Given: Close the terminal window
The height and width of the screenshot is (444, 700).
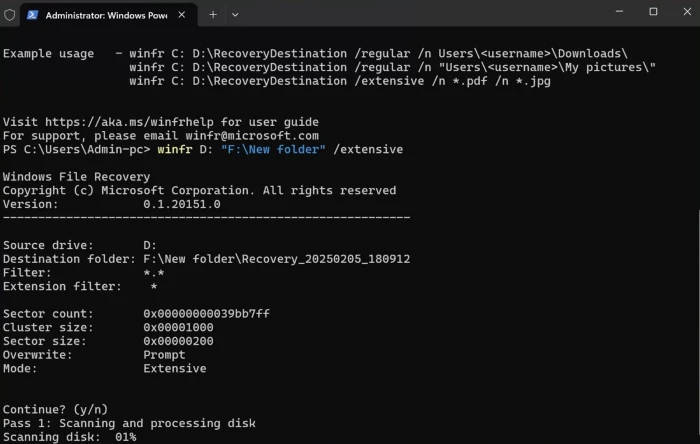Looking at the screenshot, I should coord(685,12).
